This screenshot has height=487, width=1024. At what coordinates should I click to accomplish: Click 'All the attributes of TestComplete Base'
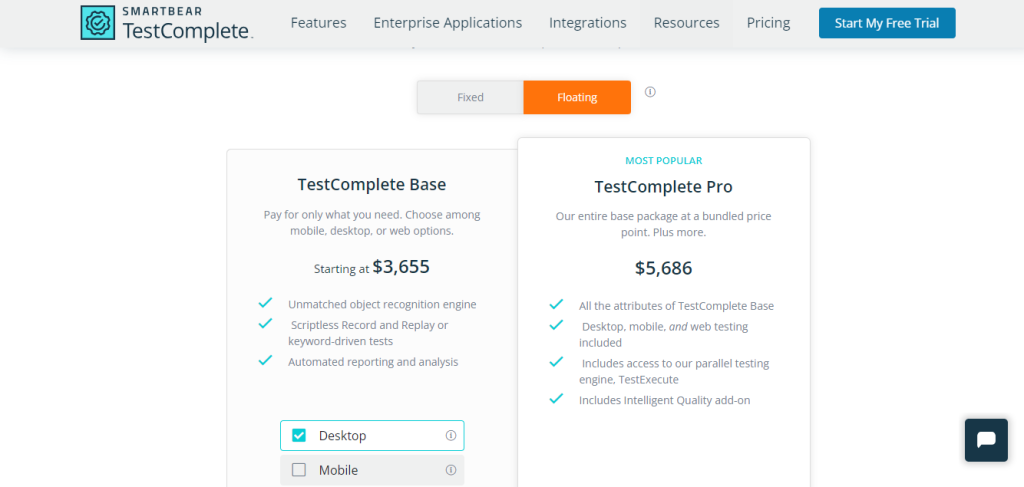[x=677, y=306]
